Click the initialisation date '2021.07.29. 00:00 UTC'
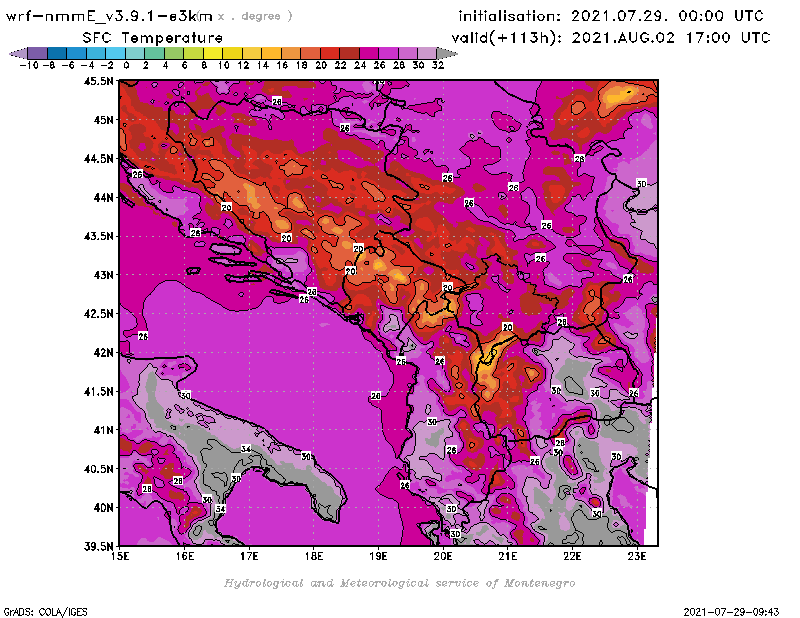800x618 pixels. point(667,16)
